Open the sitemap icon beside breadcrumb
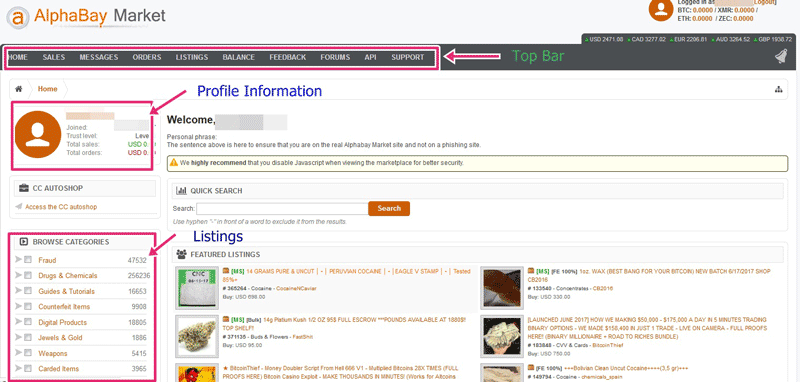The width and height of the screenshot is (800, 382). tap(779, 89)
